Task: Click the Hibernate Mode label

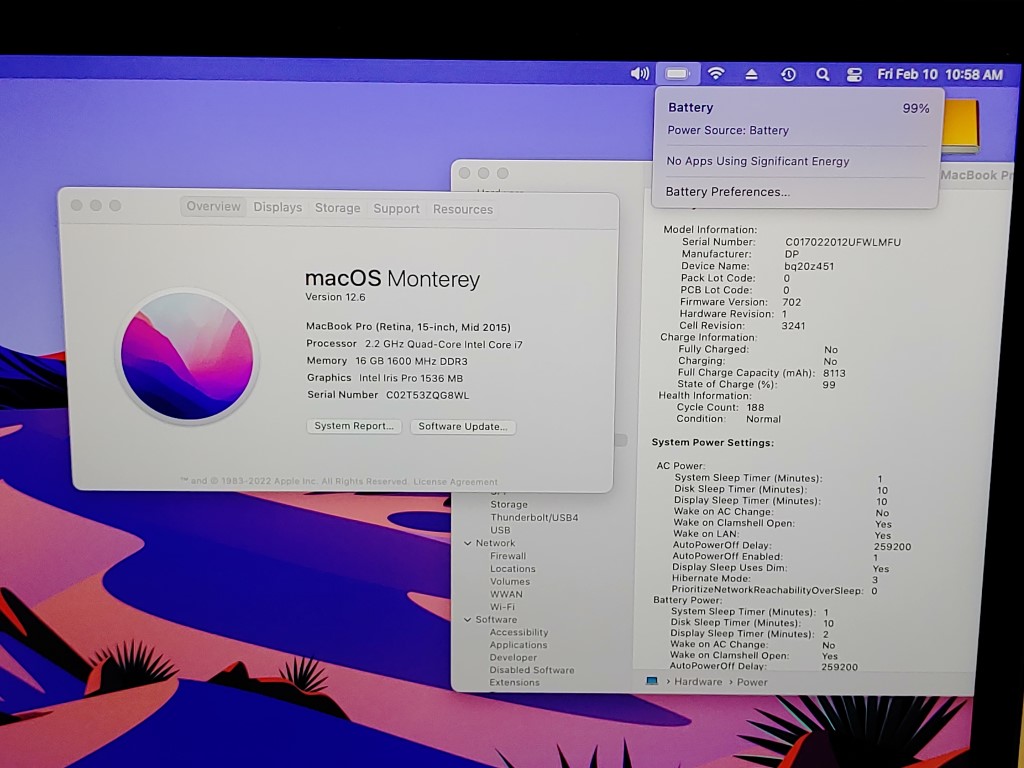Action: click(x=711, y=578)
